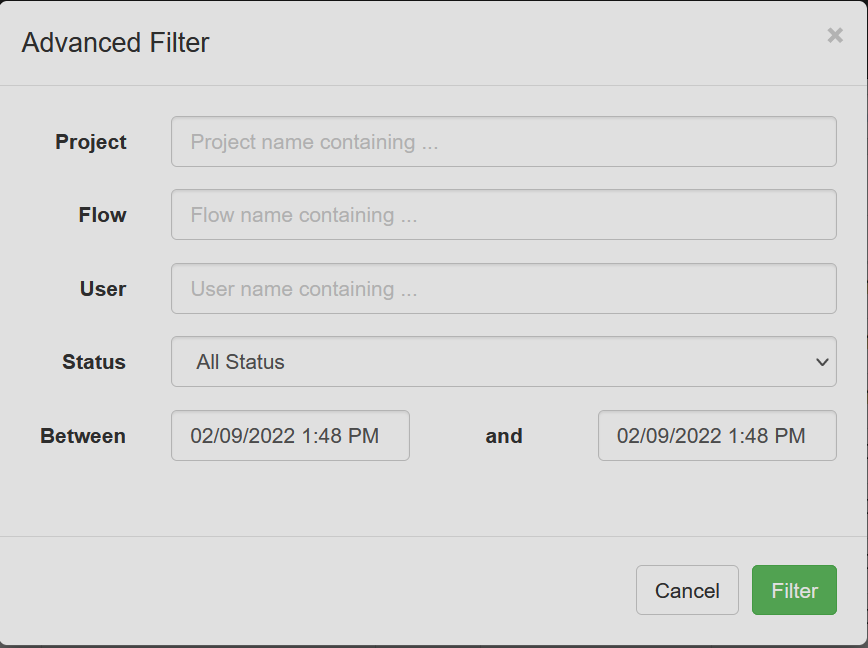This screenshot has width=868, height=648.
Task: Click the Status label
Action: coord(94,362)
